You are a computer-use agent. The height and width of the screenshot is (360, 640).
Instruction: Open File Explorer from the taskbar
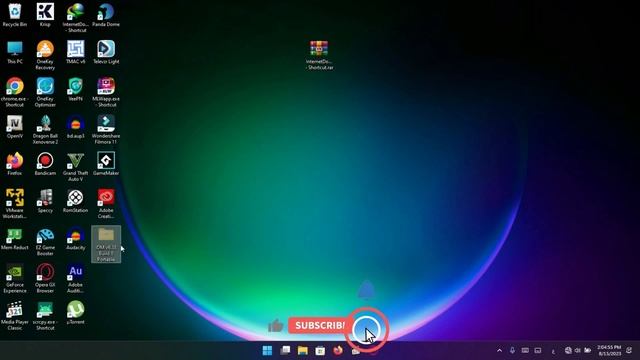coord(302,350)
